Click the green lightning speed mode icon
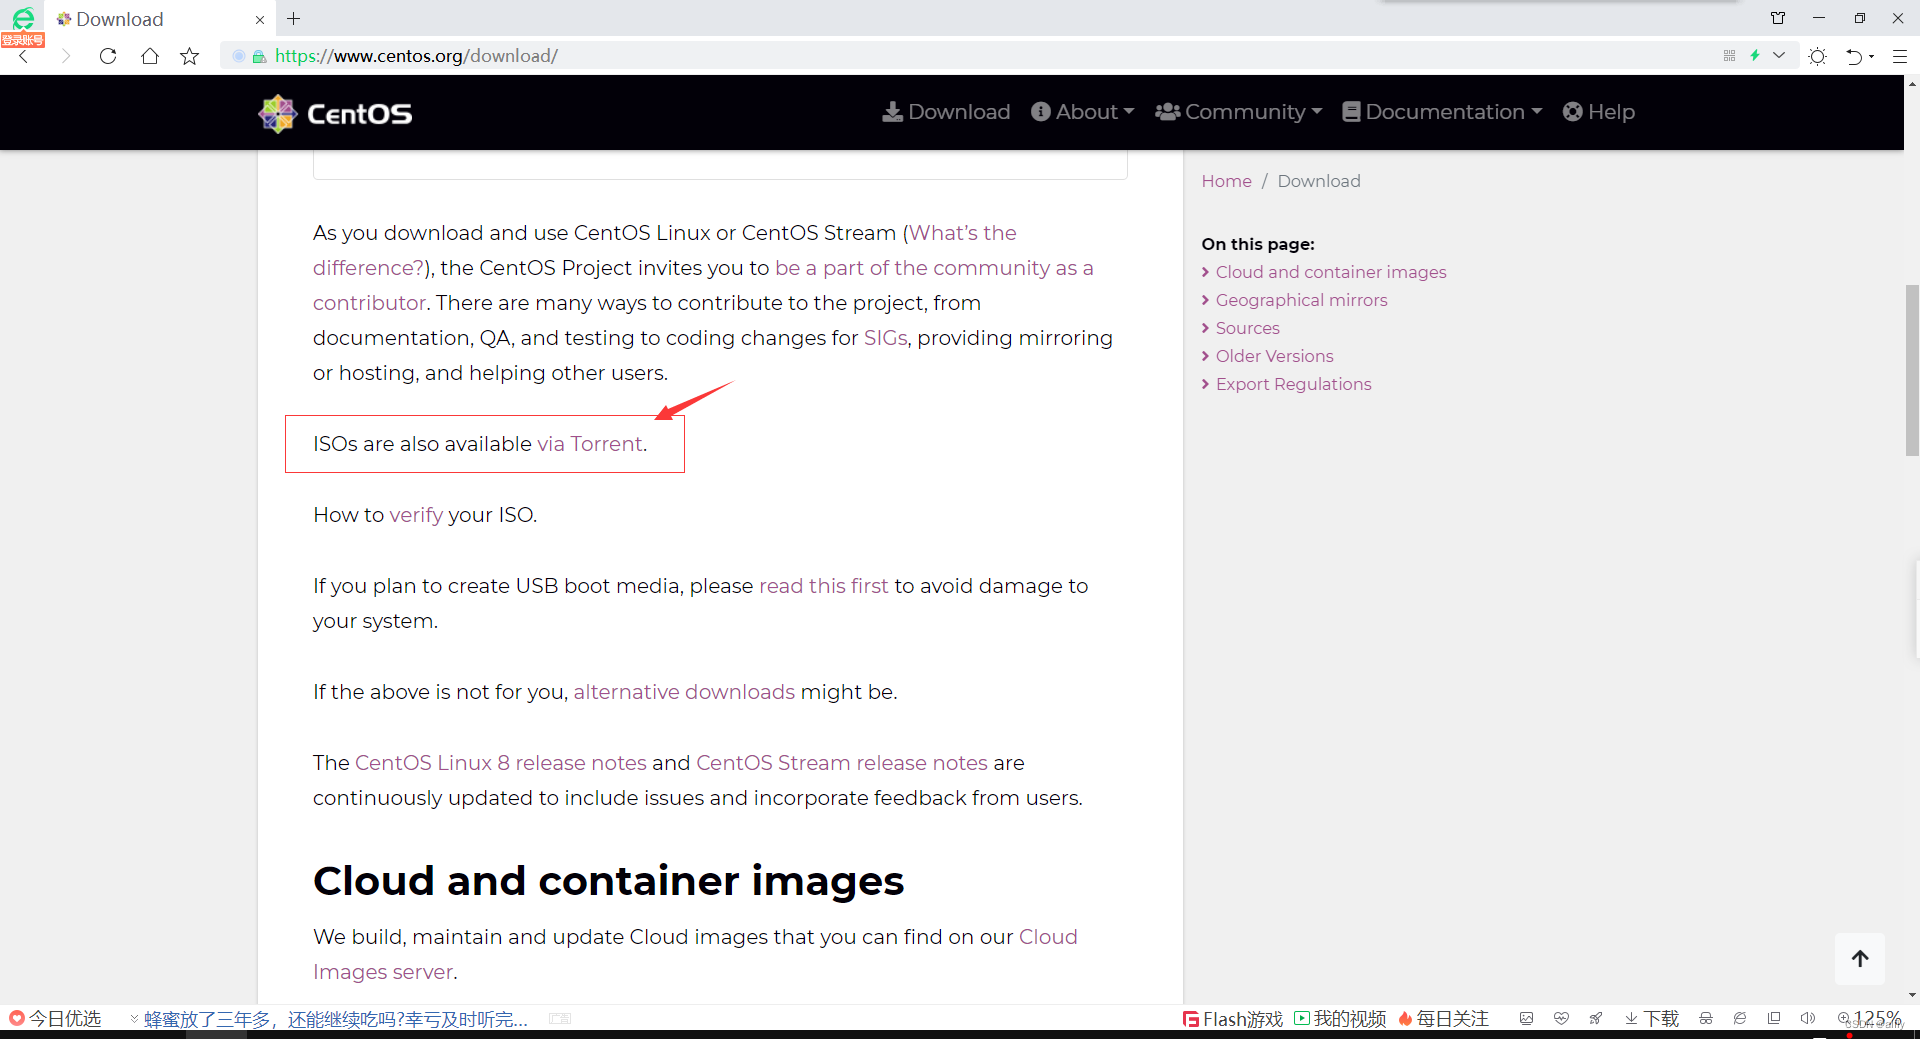1920x1039 pixels. (1755, 56)
